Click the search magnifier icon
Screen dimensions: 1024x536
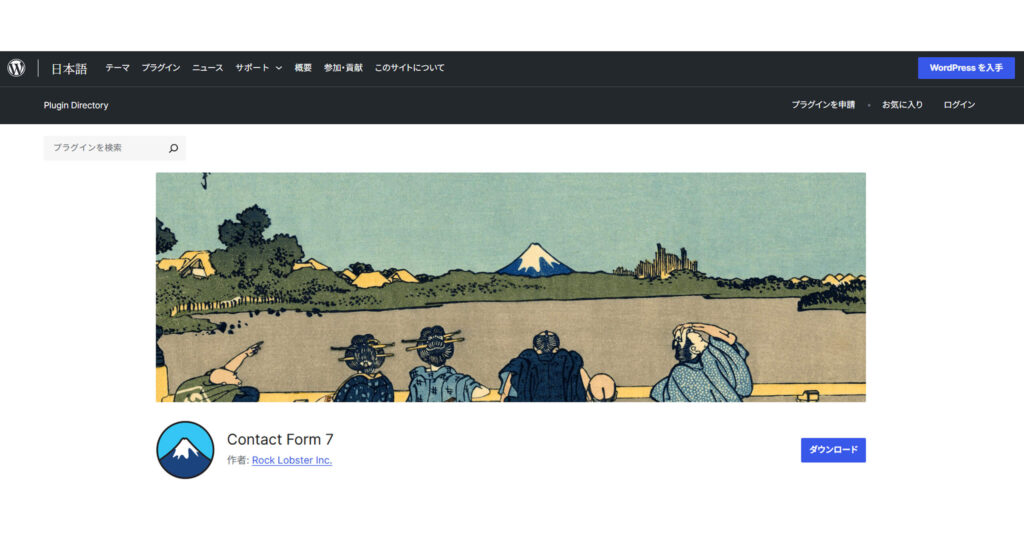[173, 148]
